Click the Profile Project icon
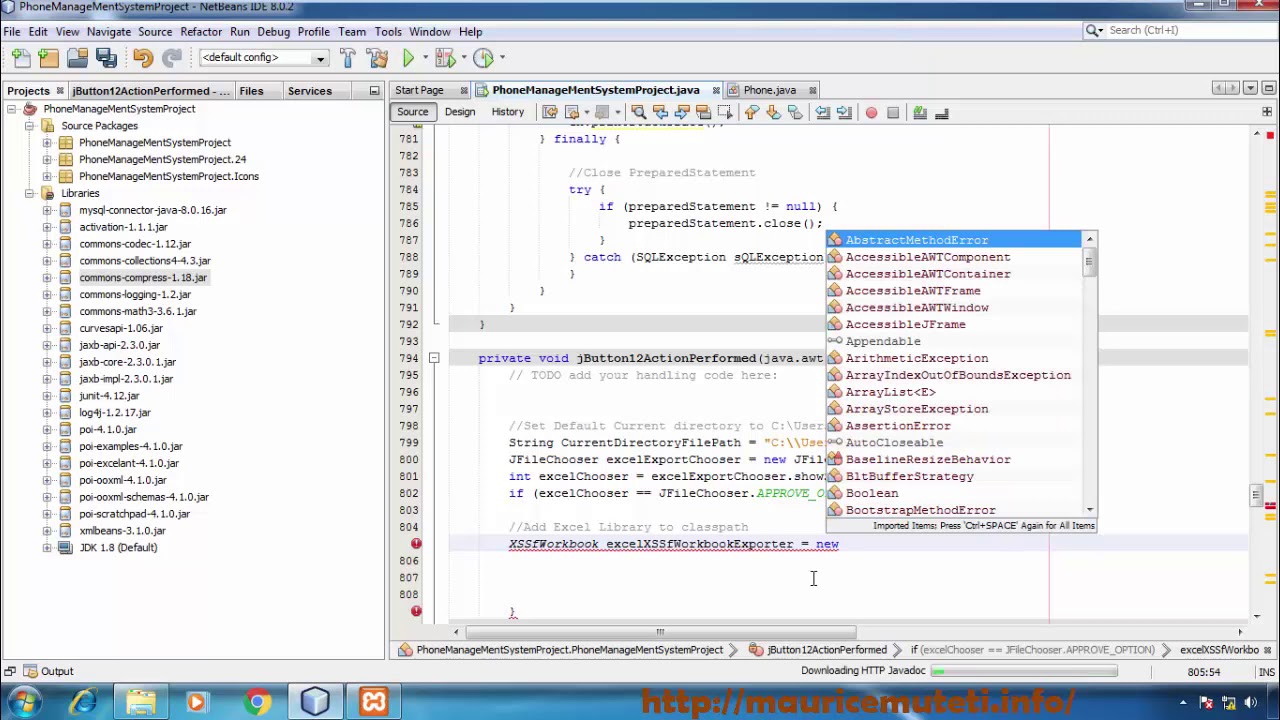 click(x=483, y=58)
